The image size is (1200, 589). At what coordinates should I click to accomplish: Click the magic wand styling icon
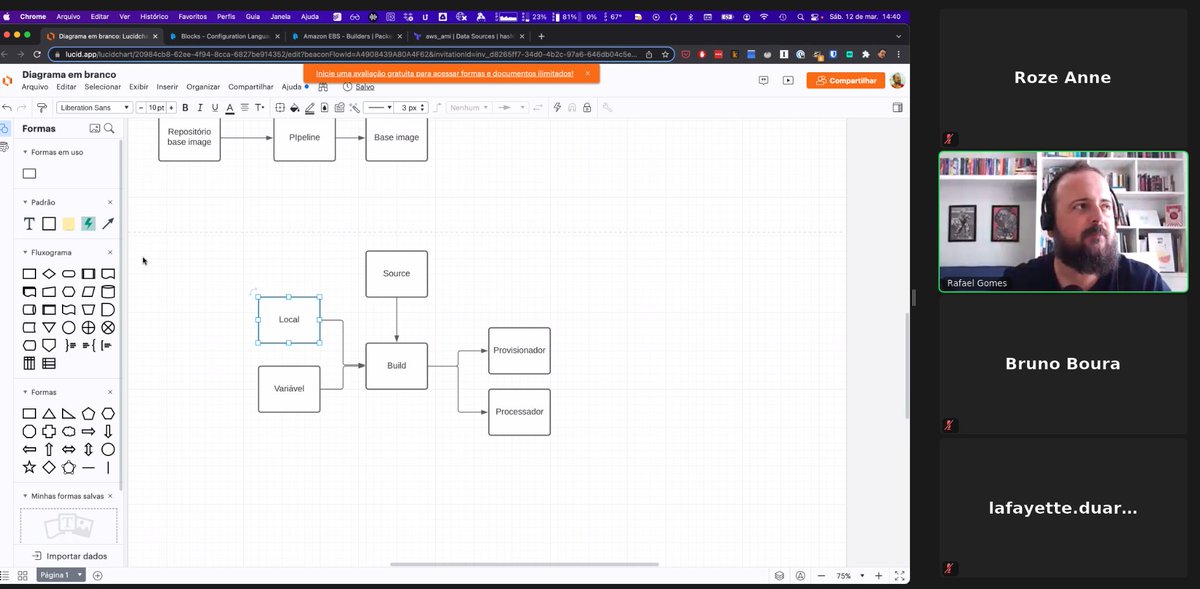point(354,107)
